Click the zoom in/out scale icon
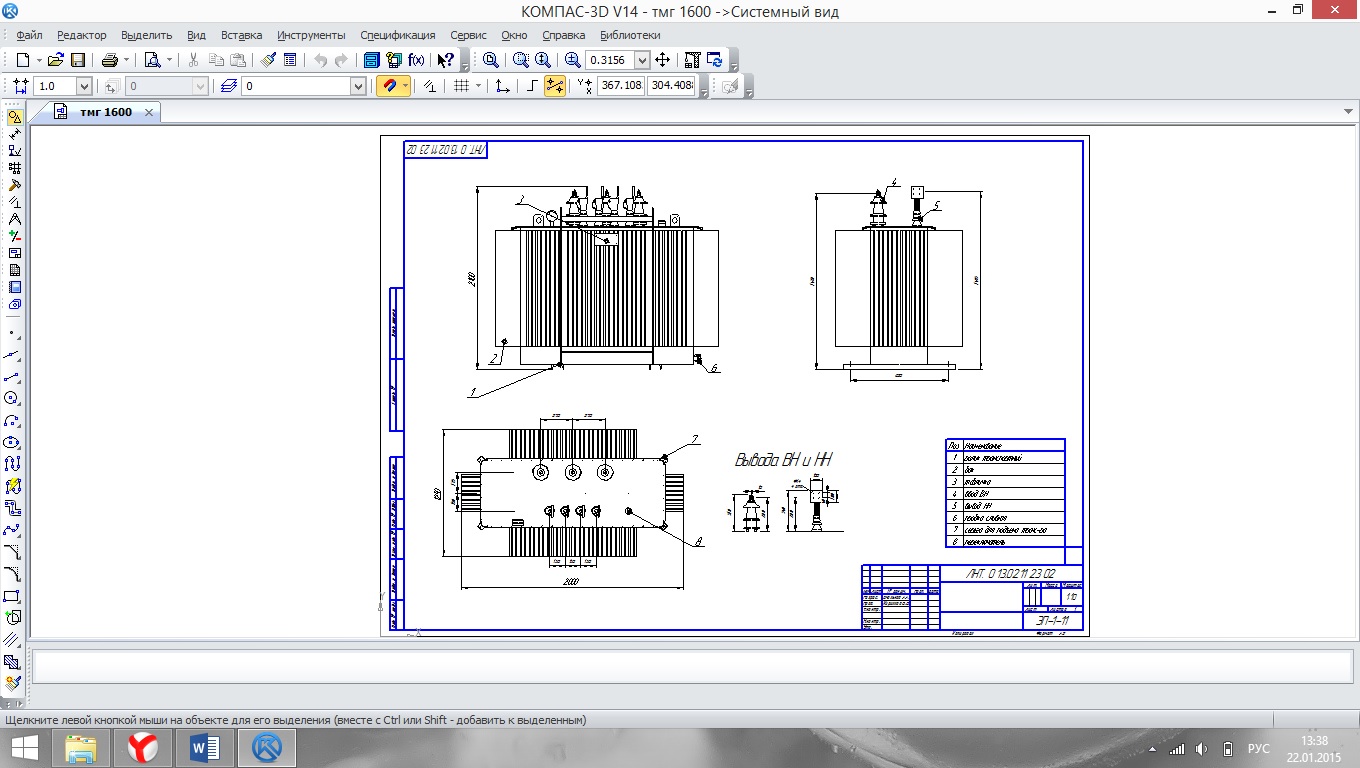 click(572, 60)
